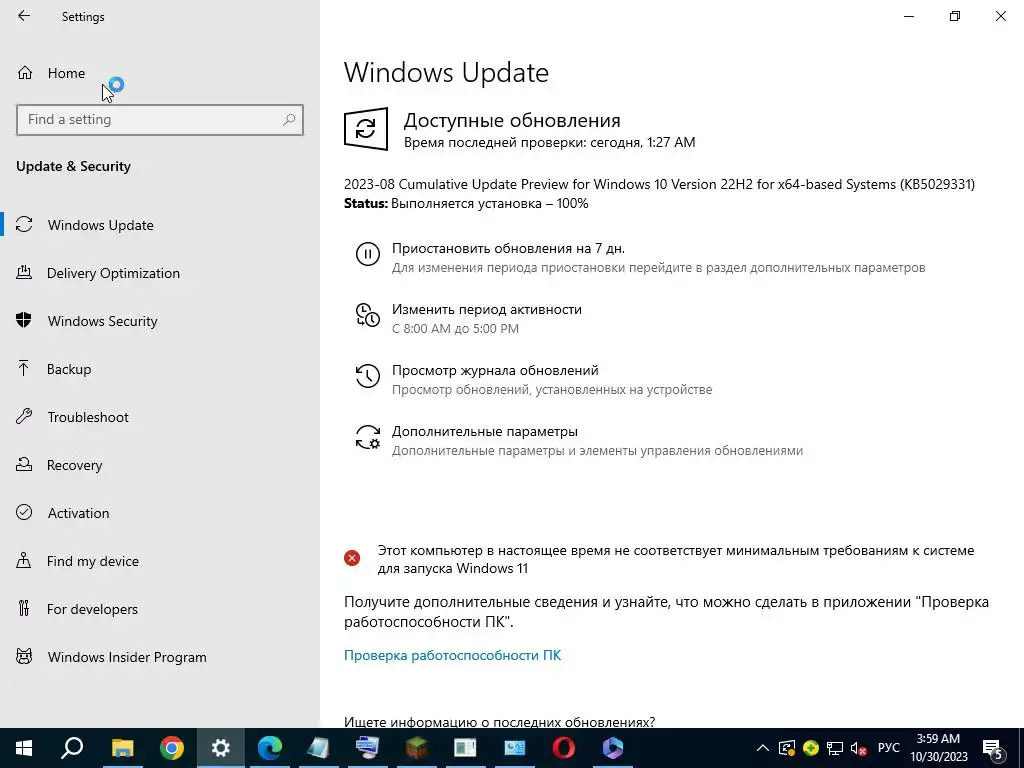This screenshot has height=768, width=1024.
Task: Click the red X Windows 11 requirement icon
Action: pos(352,558)
